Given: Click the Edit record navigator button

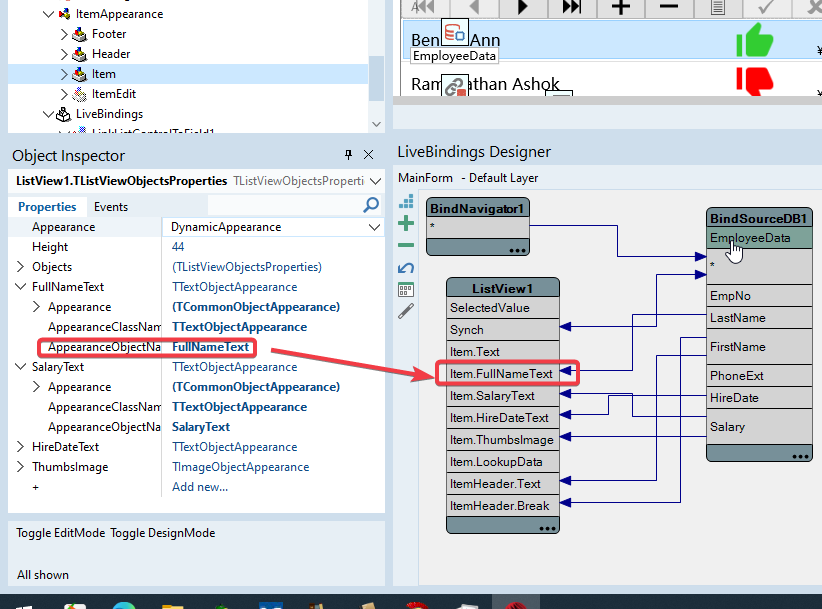Looking at the screenshot, I should pos(718,7).
